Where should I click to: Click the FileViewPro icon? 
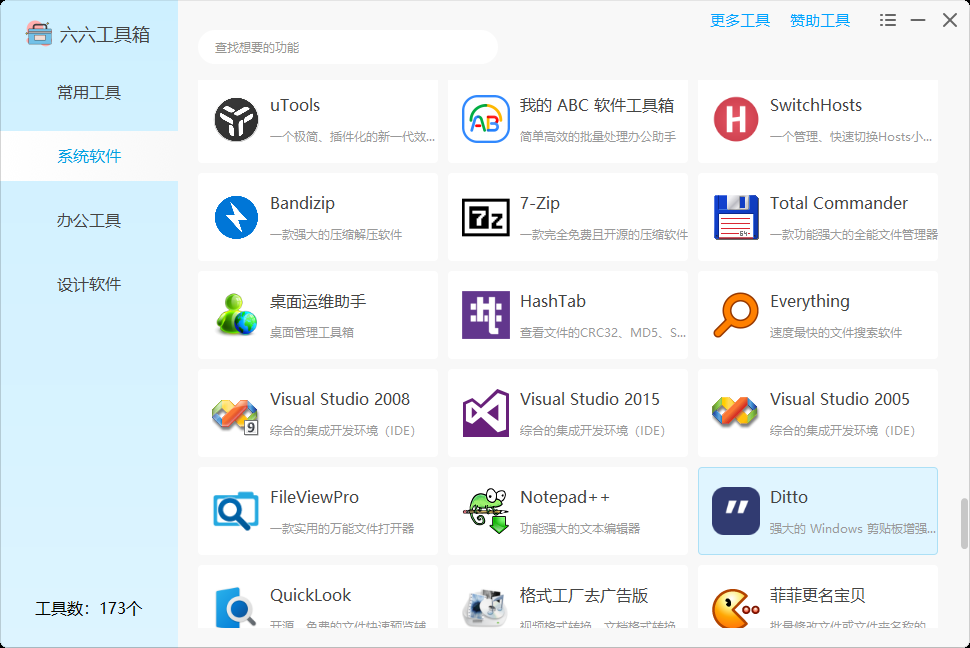click(x=236, y=511)
